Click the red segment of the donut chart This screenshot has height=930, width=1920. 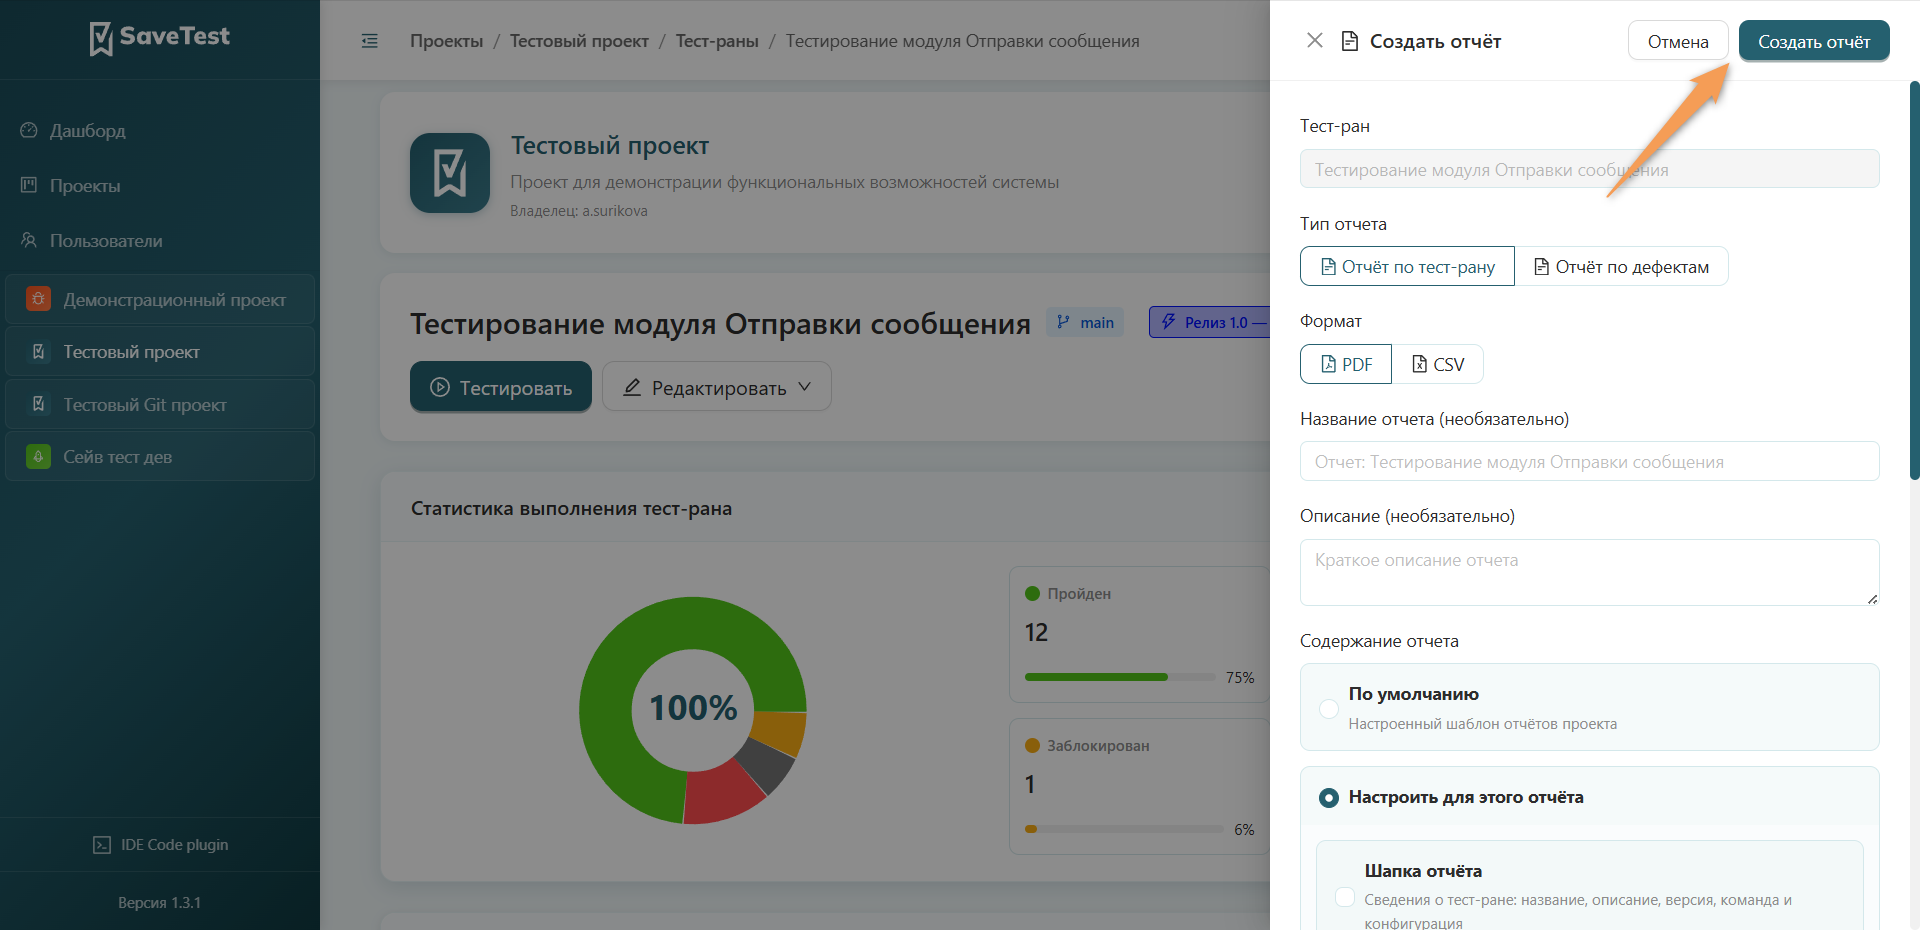(722, 795)
